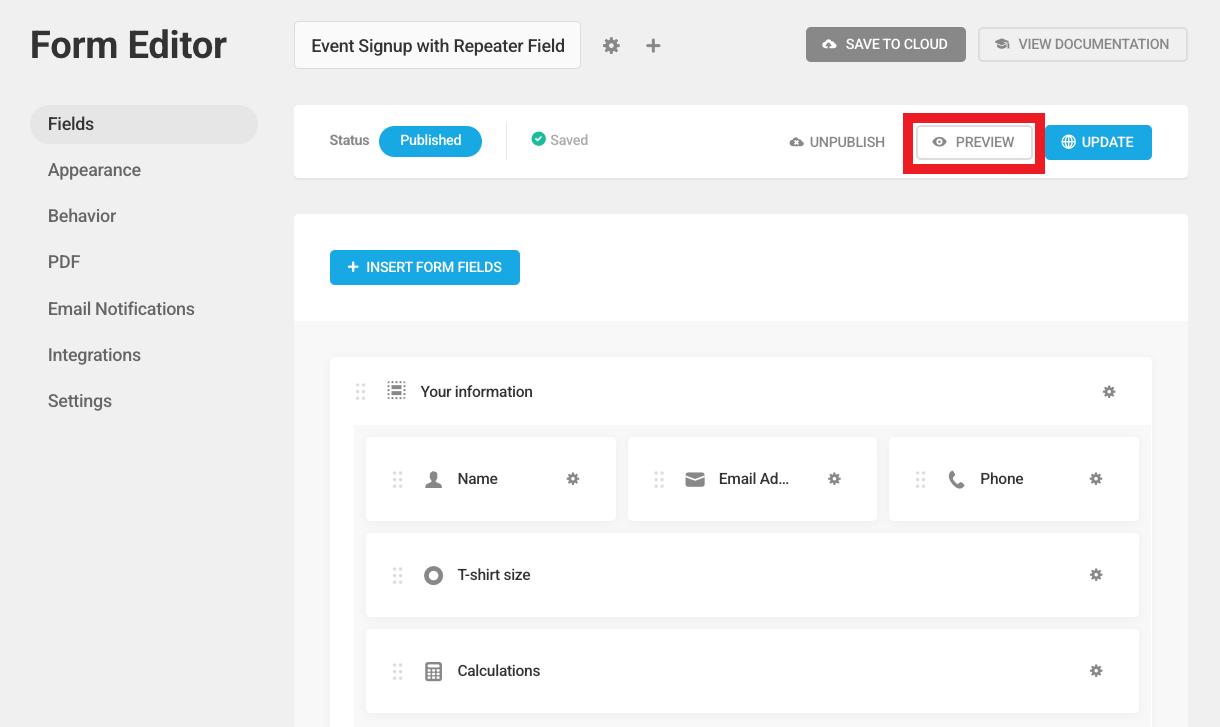The width and height of the screenshot is (1220, 727).
Task: Open View Documentation
Action: pyautogui.click(x=1083, y=44)
